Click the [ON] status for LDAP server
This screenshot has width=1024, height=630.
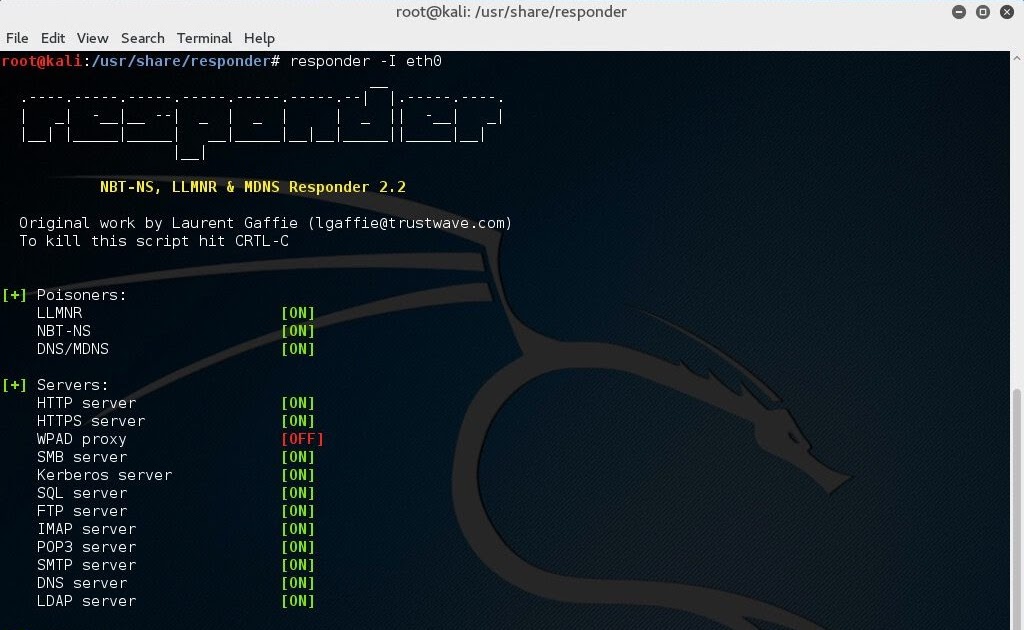(298, 601)
